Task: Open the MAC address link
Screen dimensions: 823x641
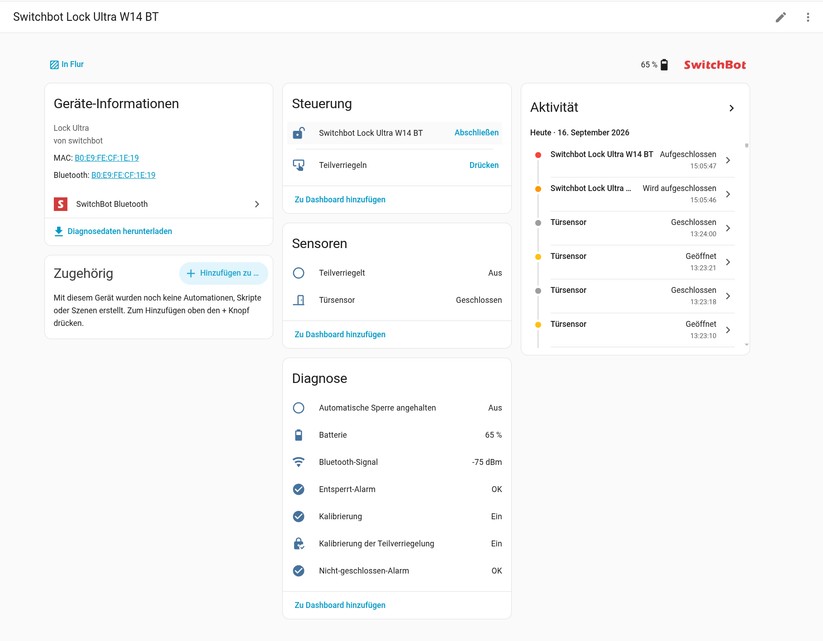Action: 107,157
